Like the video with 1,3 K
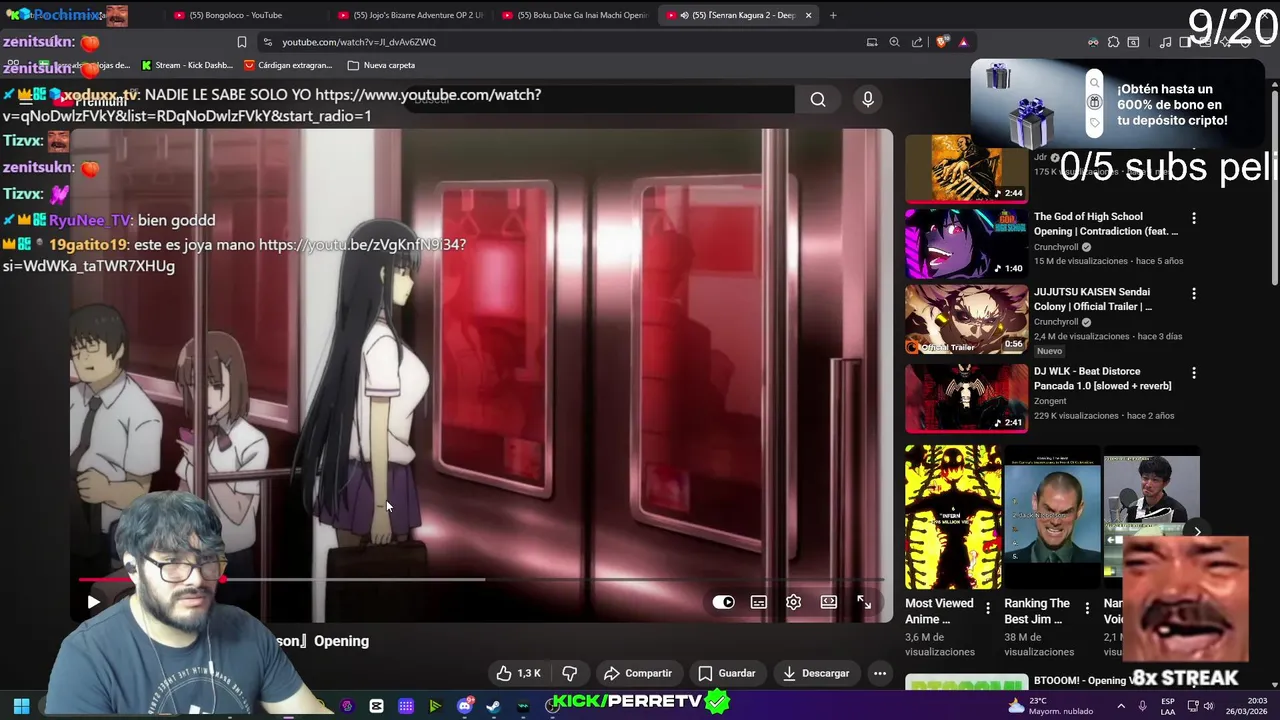 pos(518,673)
